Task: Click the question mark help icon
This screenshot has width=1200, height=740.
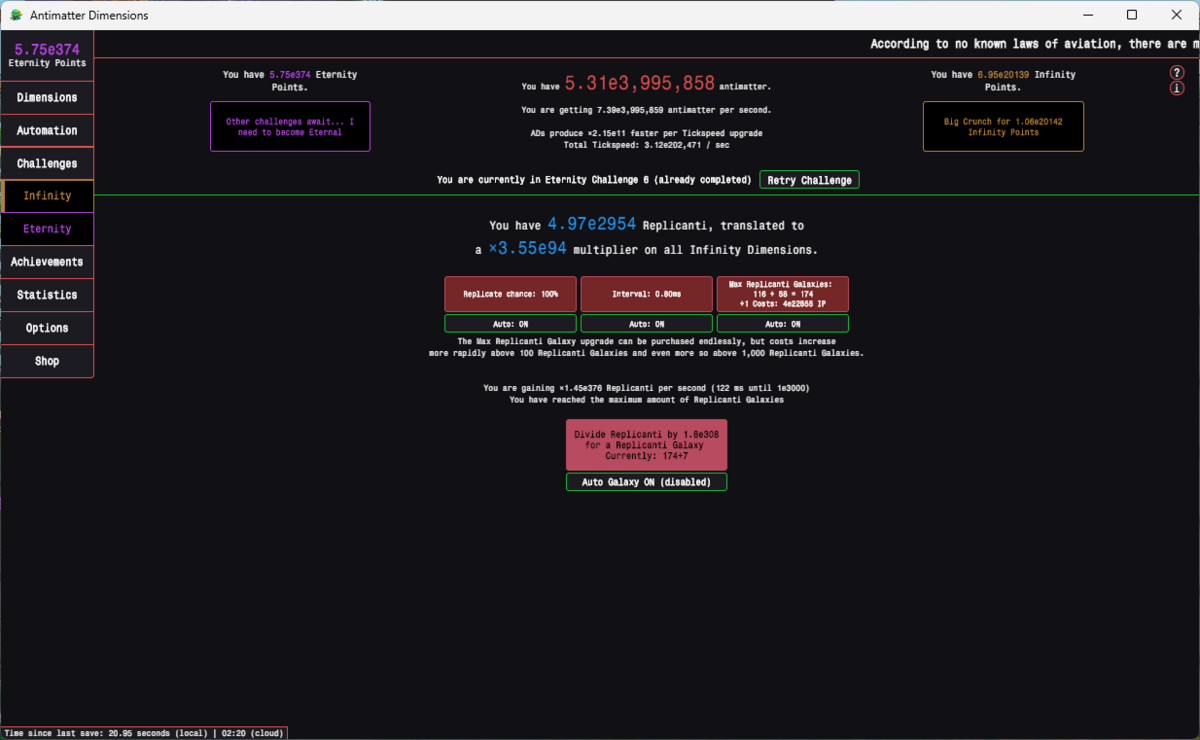Action: (1176, 73)
